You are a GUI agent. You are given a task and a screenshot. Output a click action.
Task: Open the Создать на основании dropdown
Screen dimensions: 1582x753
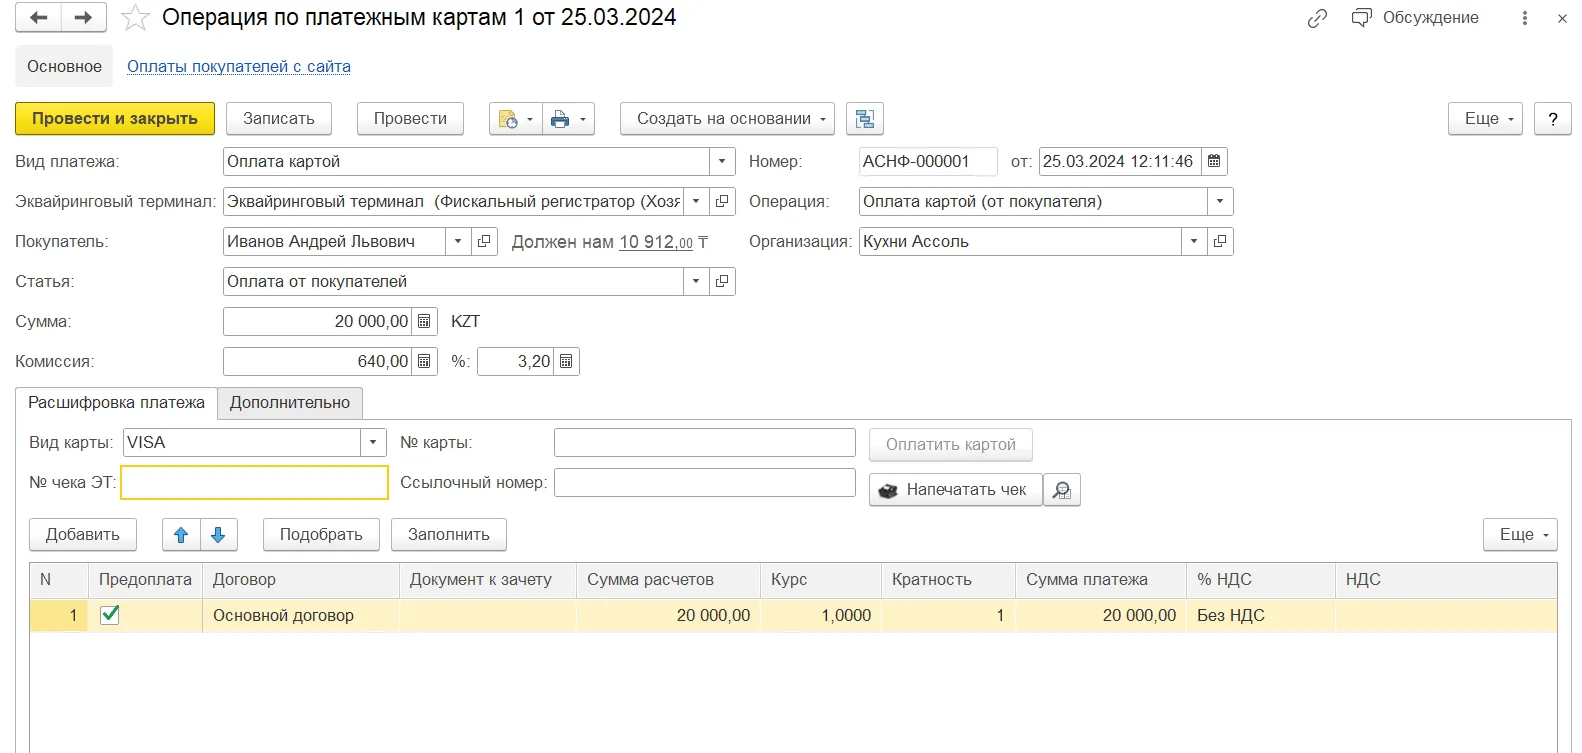(x=727, y=119)
